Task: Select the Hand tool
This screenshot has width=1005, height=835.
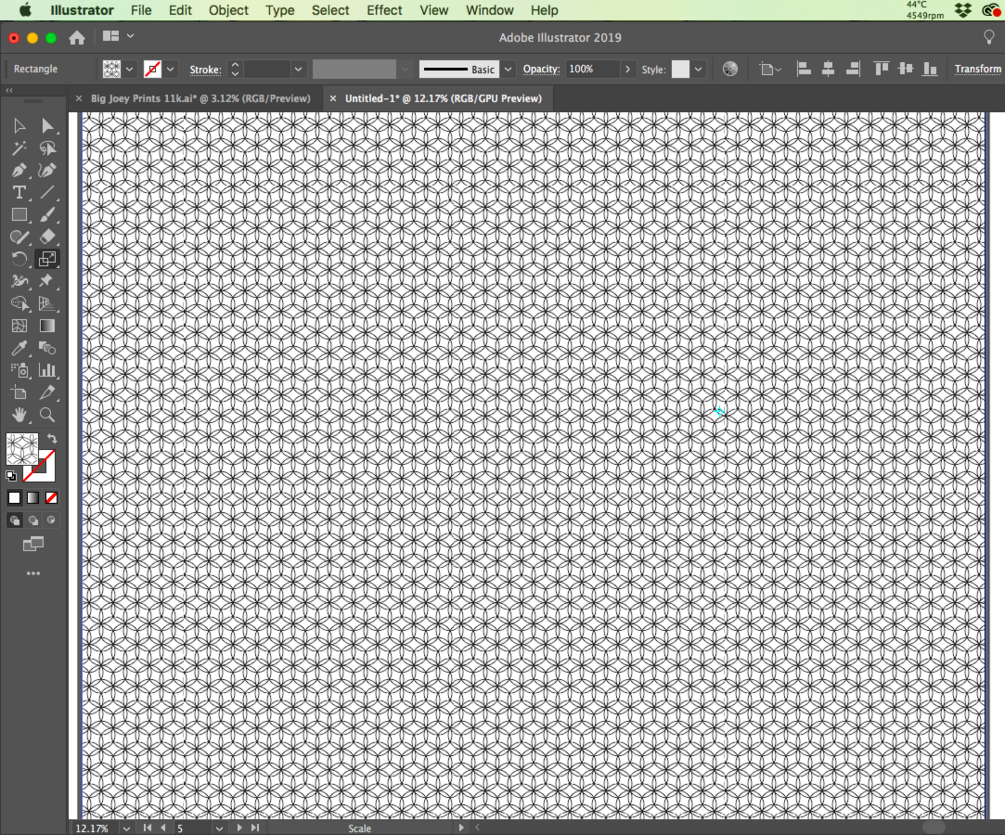Action: click(19, 415)
